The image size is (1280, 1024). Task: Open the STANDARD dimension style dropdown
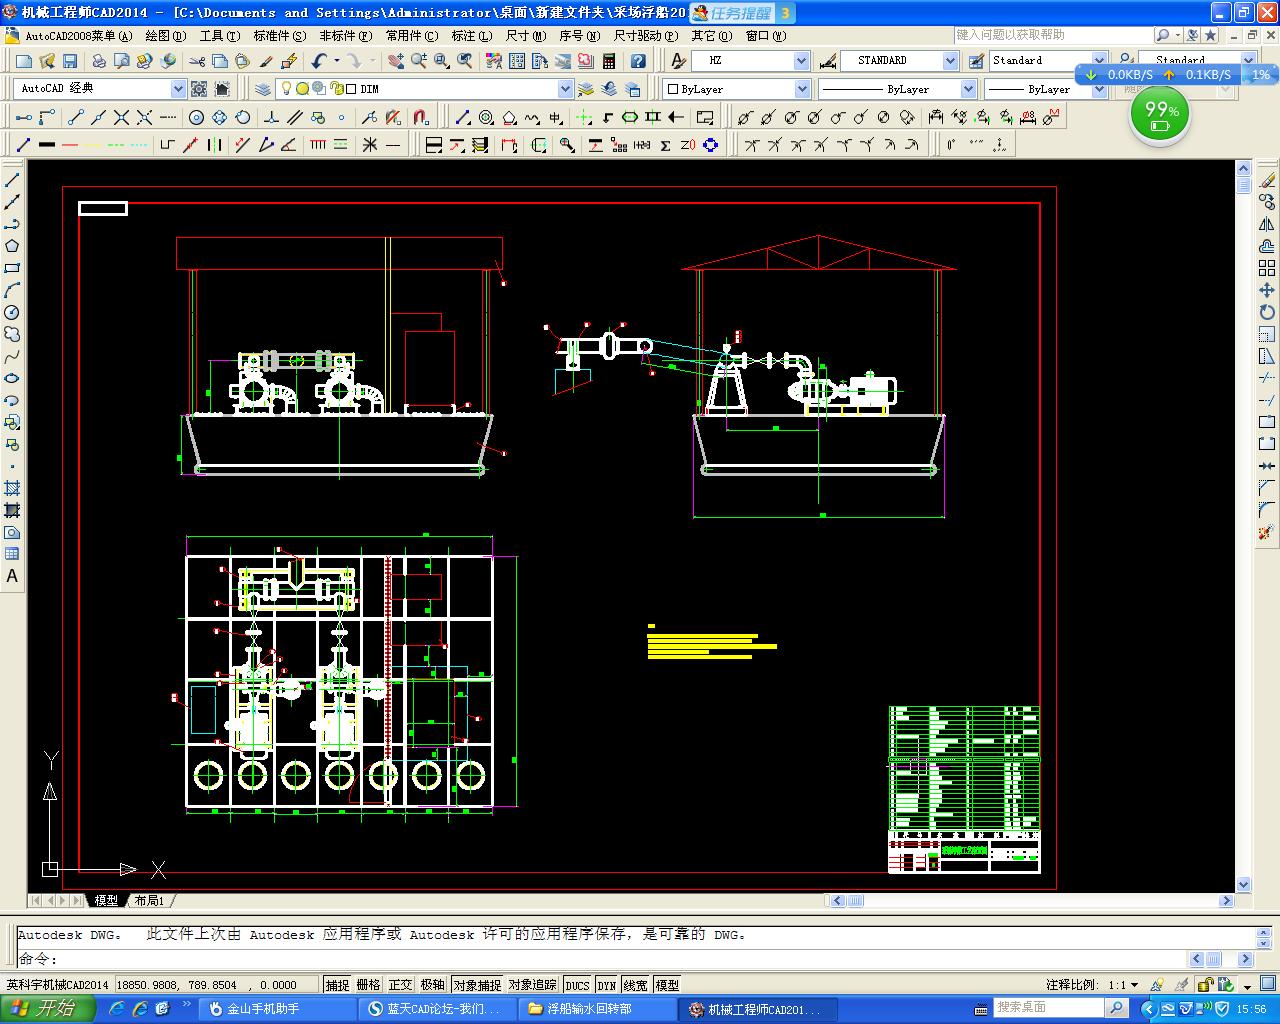tap(950, 61)
